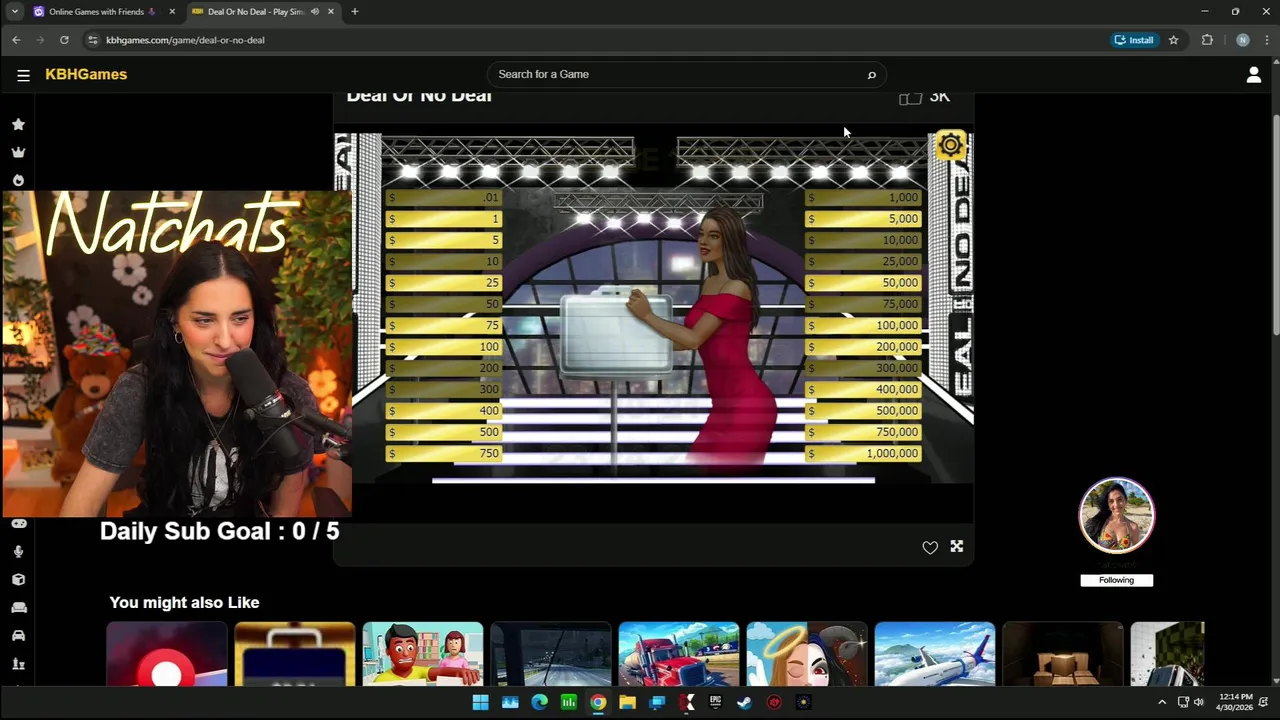Viewport: 1280px width, 720px height.
Task: Close the Online Games with Friends tab
Action: [172, 12]
